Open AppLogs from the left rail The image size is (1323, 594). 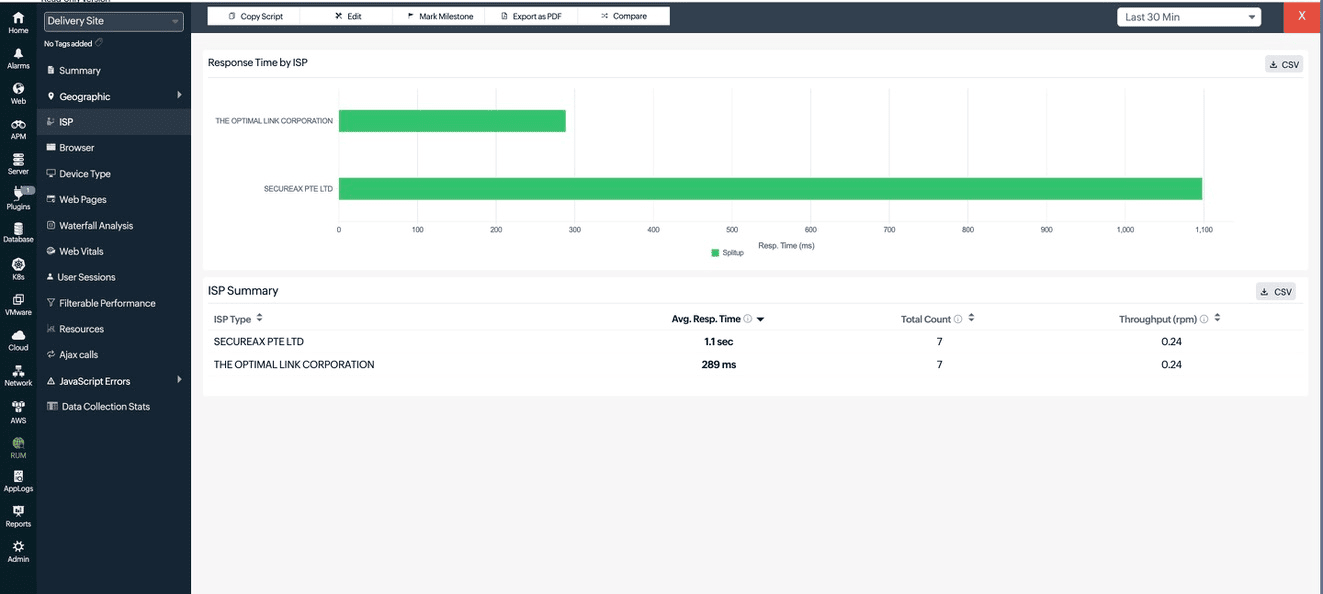coord(18,481)
